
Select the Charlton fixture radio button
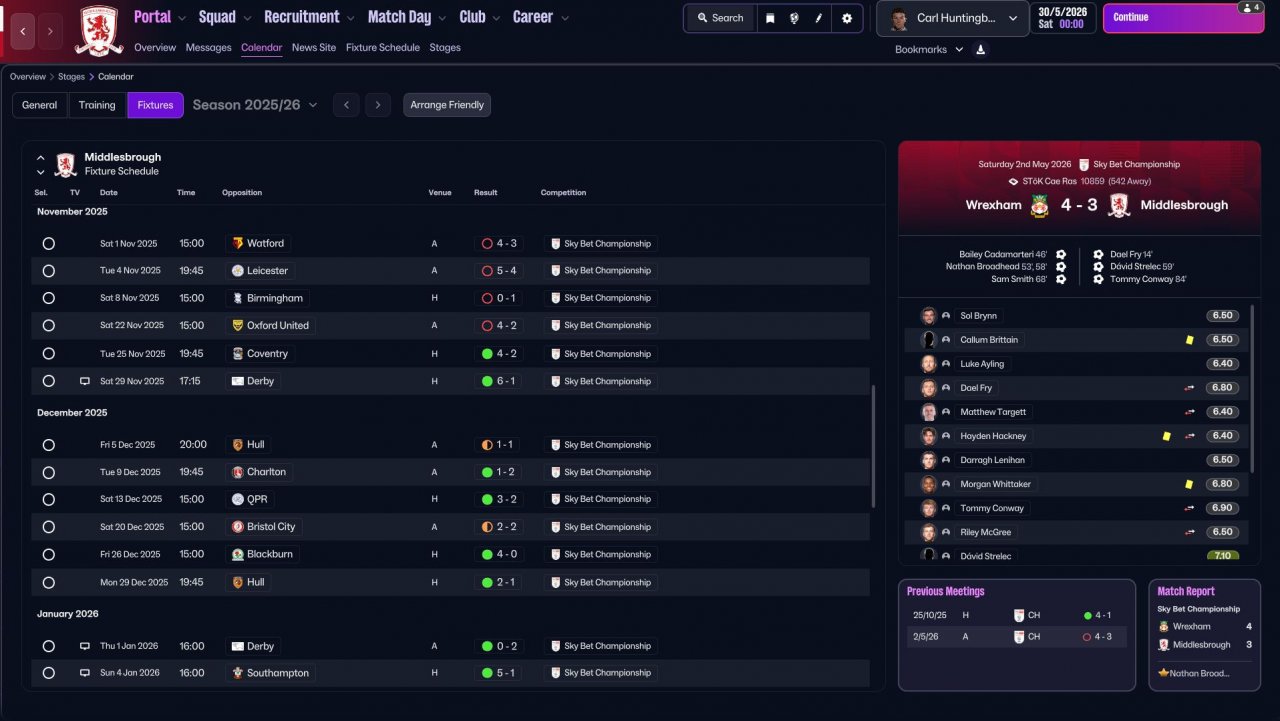tap(48, 472)
